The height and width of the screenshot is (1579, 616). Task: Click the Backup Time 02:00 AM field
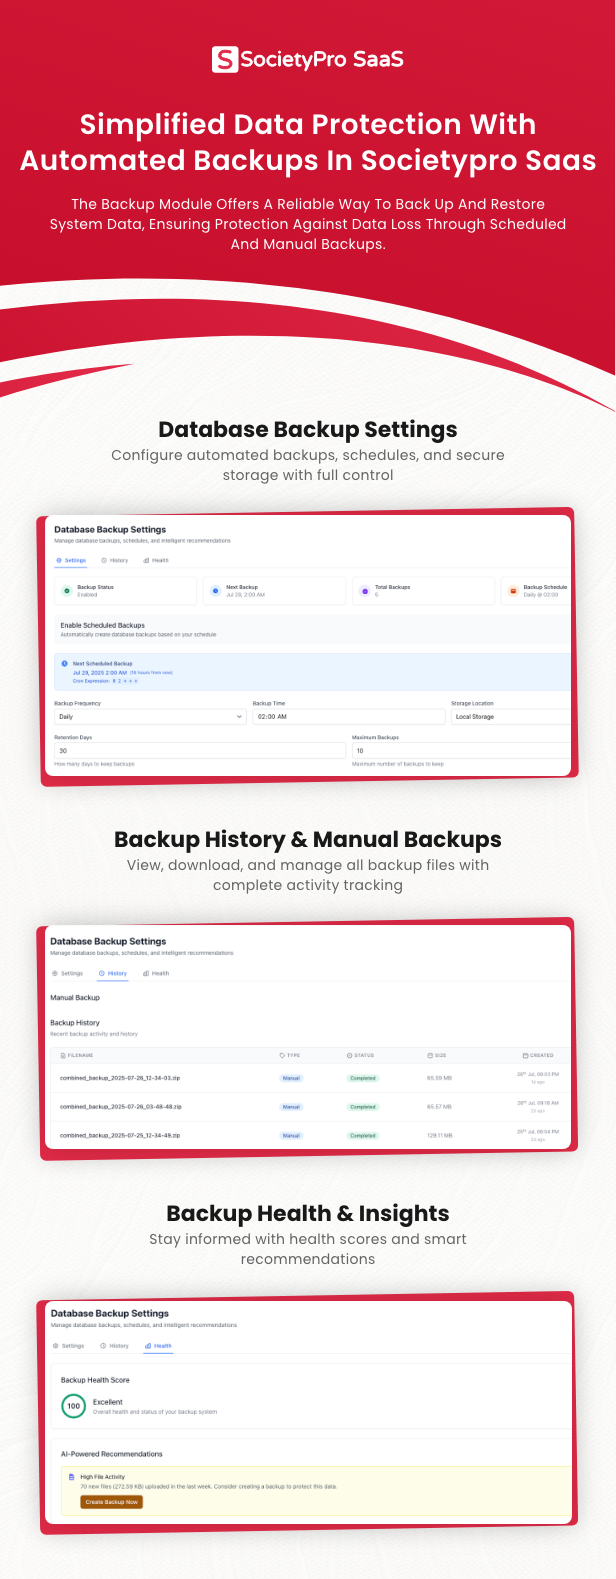click(x=349, y=717)
